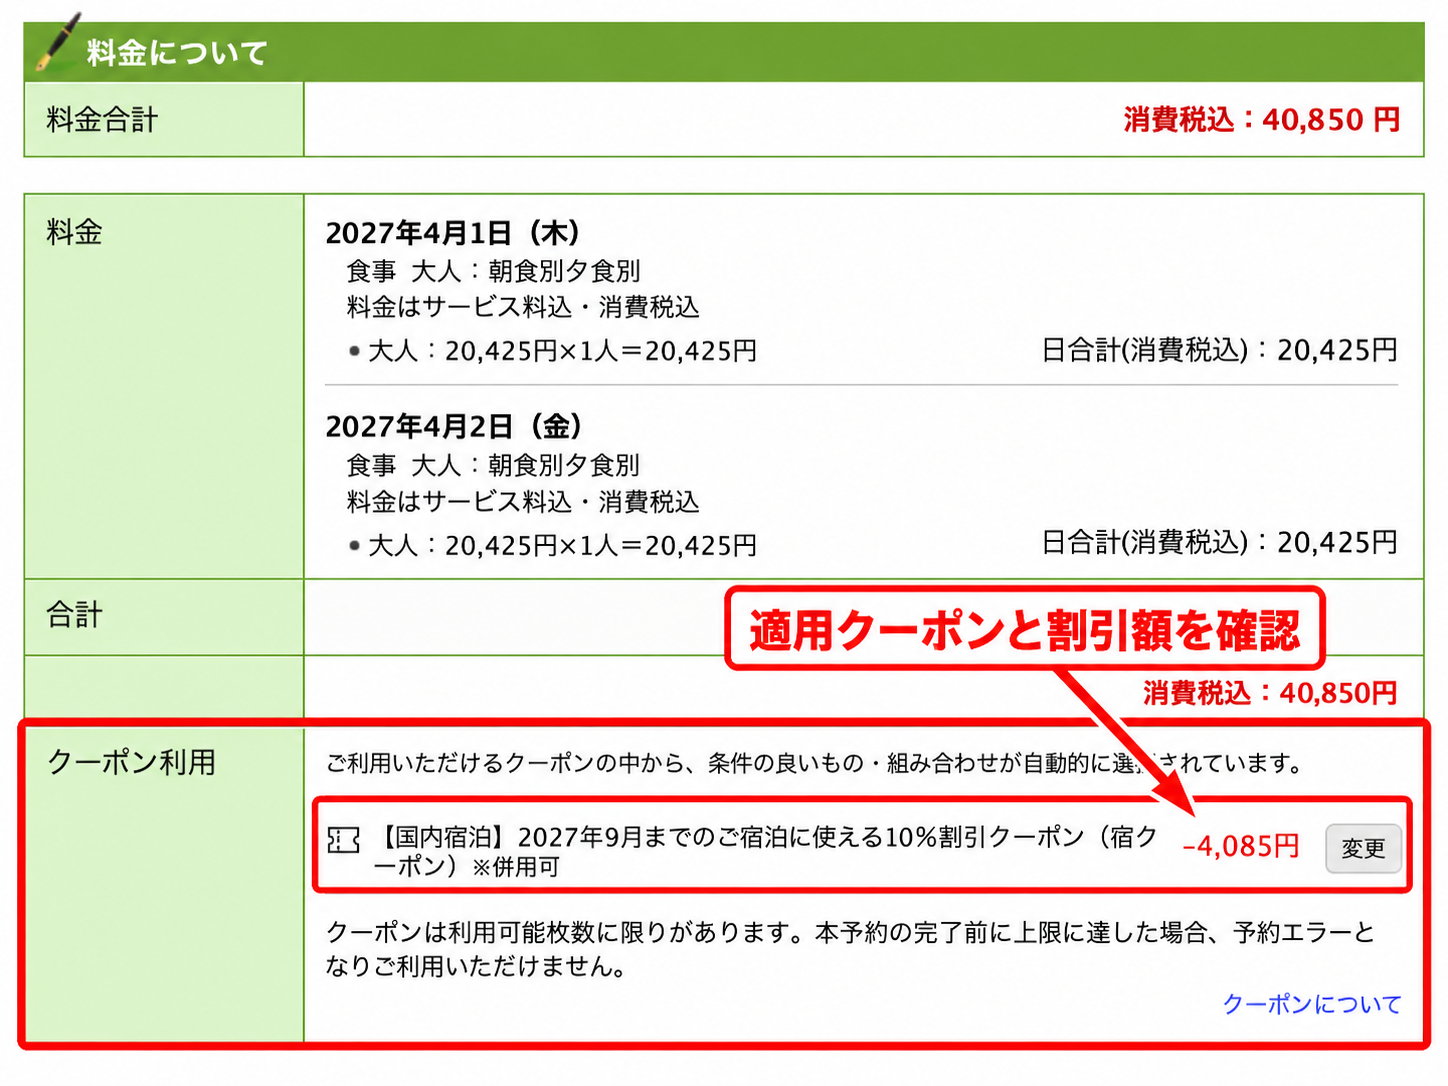1448x1086 pixels.
Task: Click the 料金 row label cell
Action: pyautogui.click(x=164, y=386)
